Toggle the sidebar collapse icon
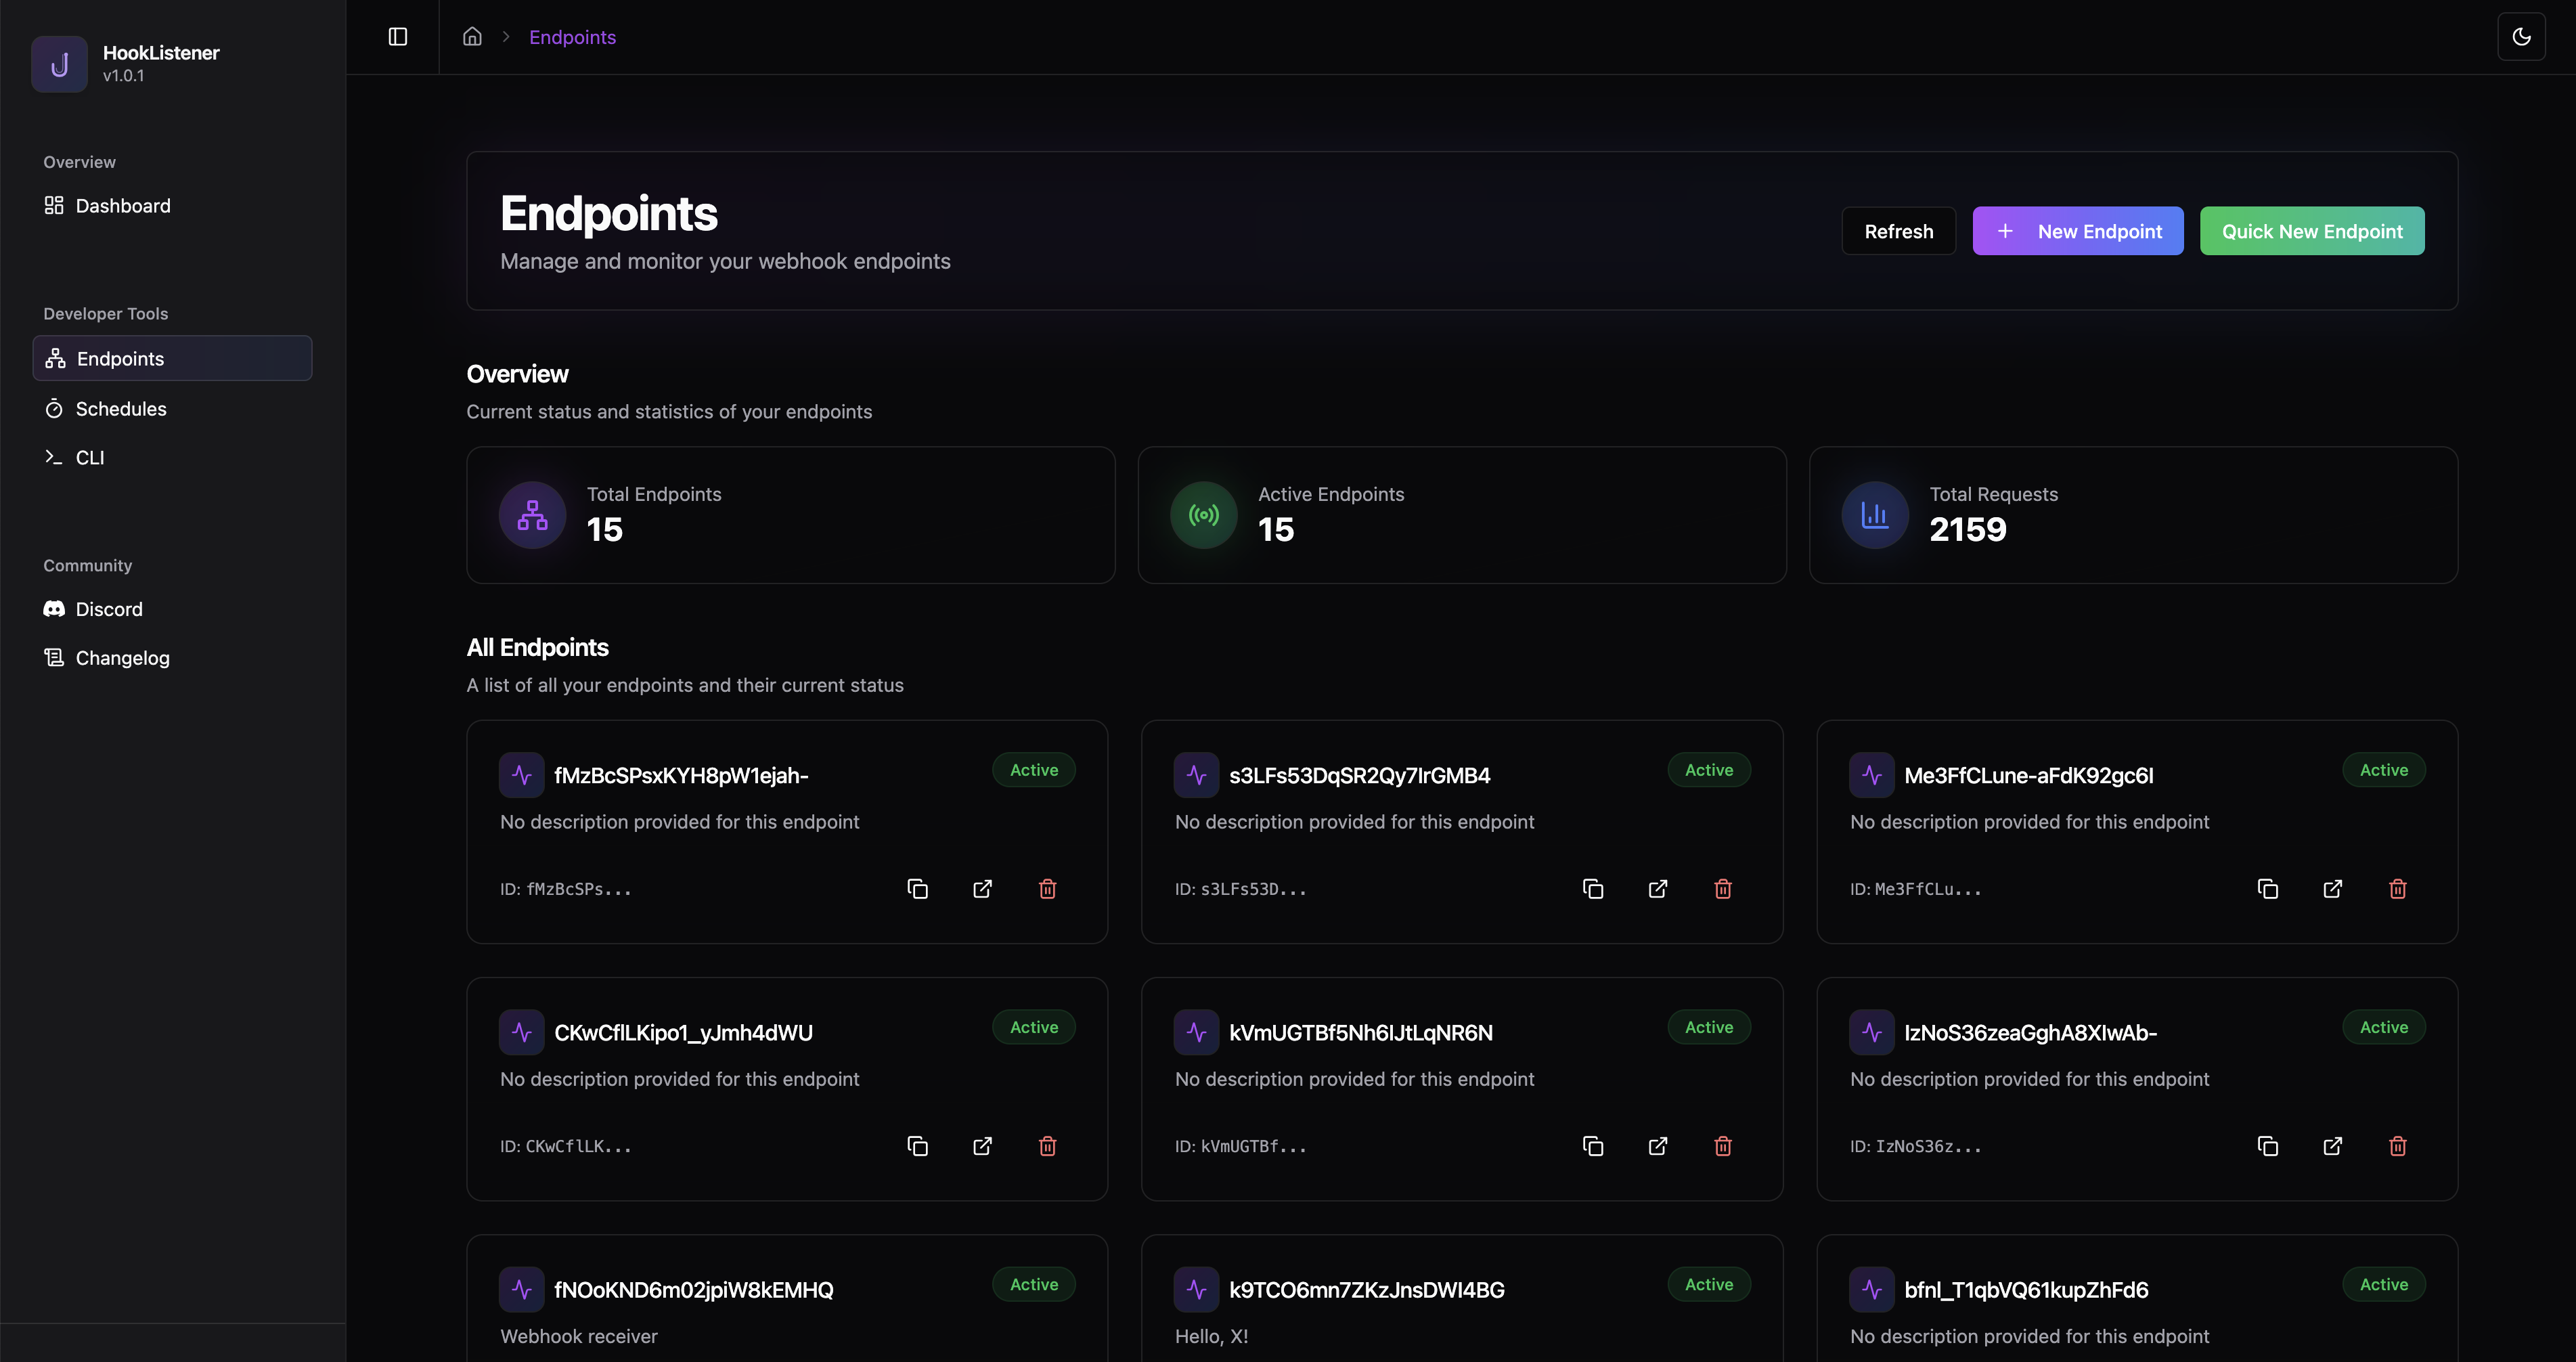Screen dimensions: 2576x1362 (397, 37)
